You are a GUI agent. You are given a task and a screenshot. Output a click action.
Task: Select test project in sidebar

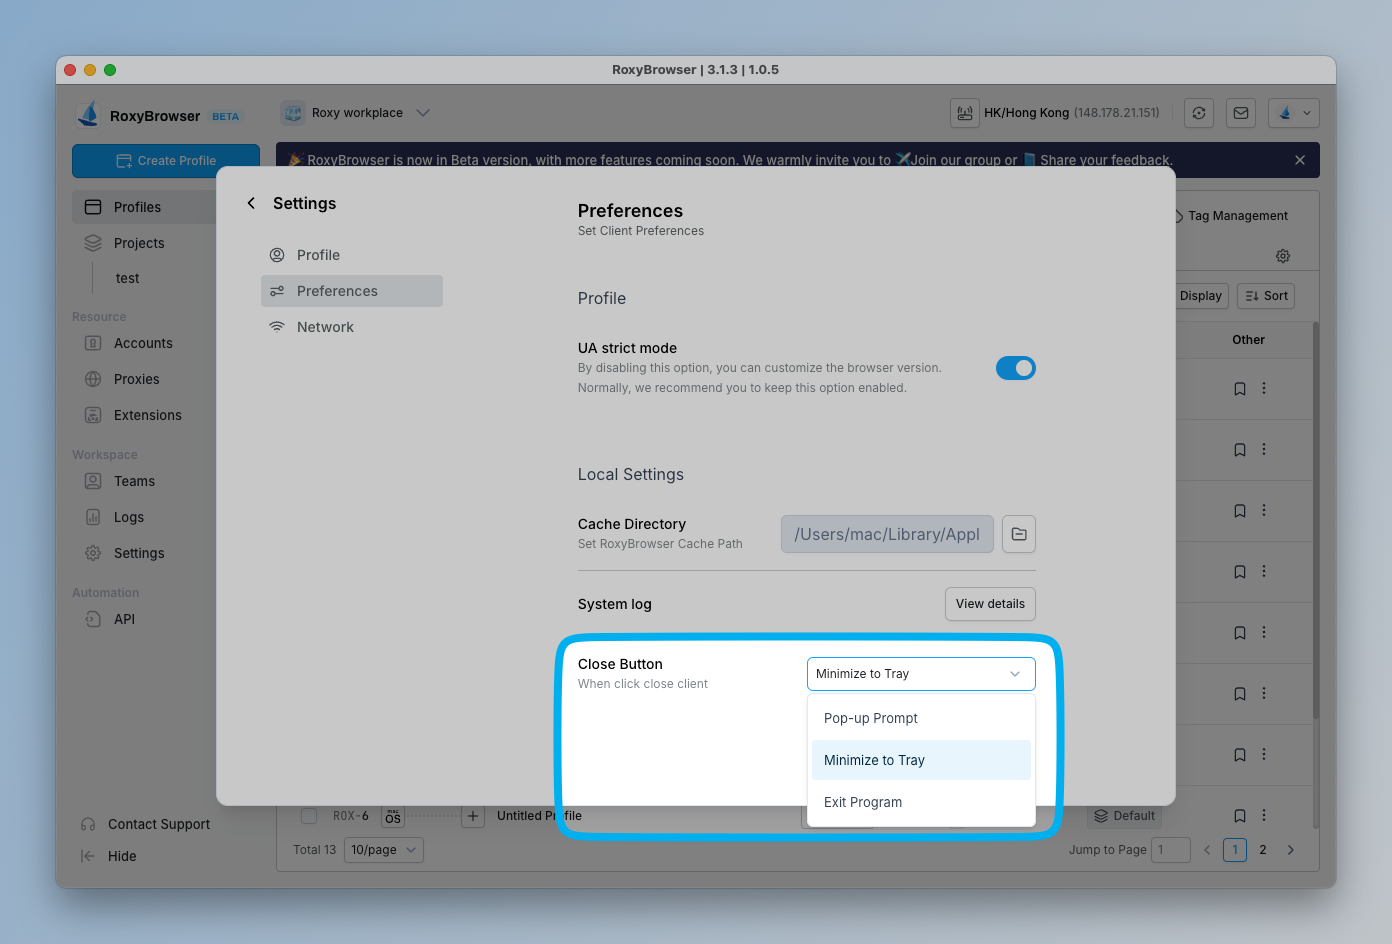point(127,278)
